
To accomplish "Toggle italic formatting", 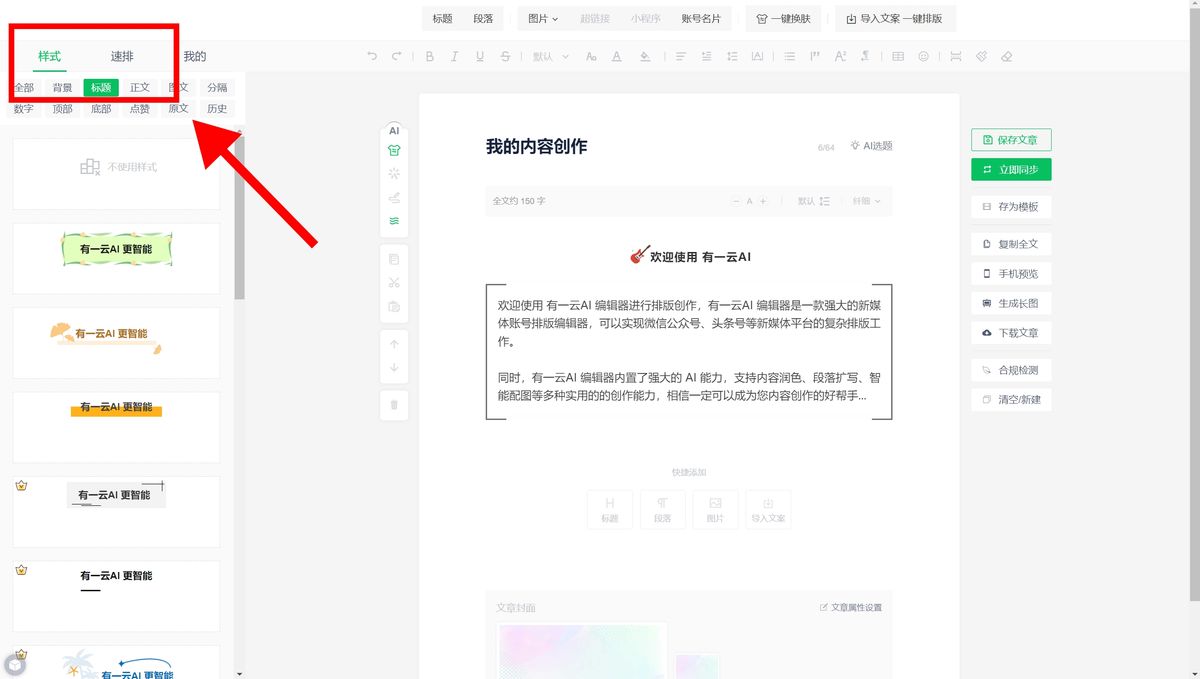I will click(x=455, y=56).
